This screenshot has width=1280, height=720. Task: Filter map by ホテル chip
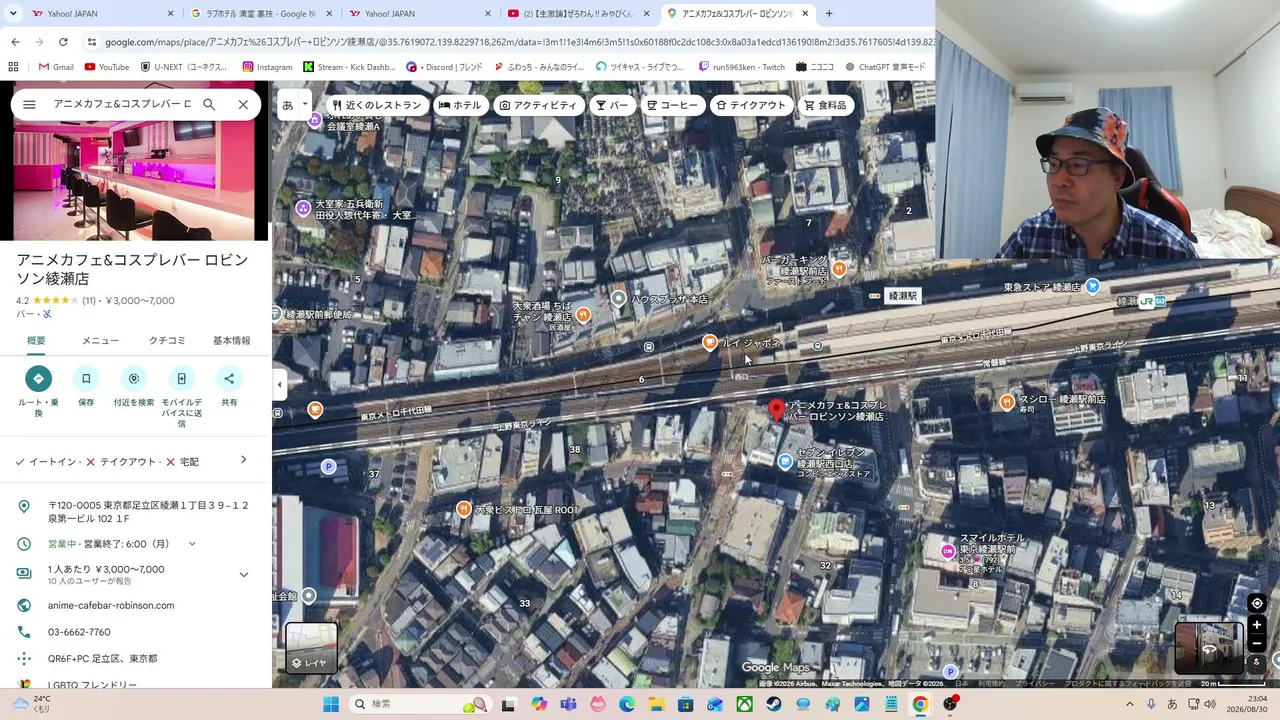point(461,105)
